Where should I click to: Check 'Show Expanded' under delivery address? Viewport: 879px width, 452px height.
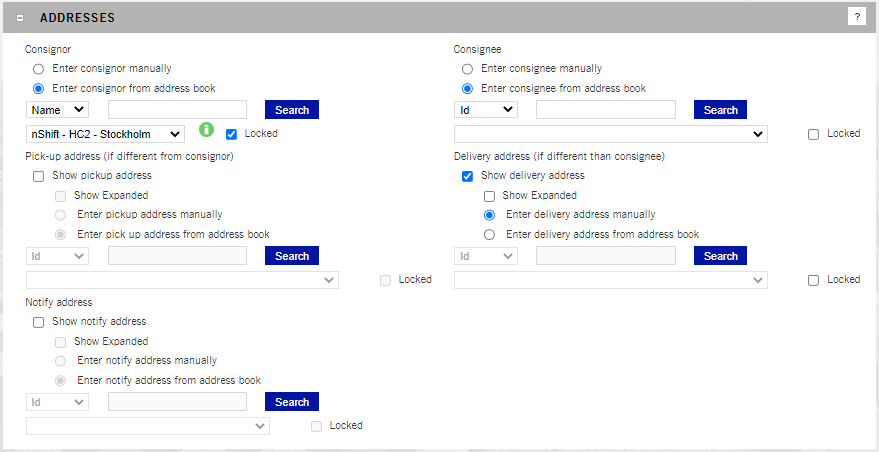tap(490, 196)
